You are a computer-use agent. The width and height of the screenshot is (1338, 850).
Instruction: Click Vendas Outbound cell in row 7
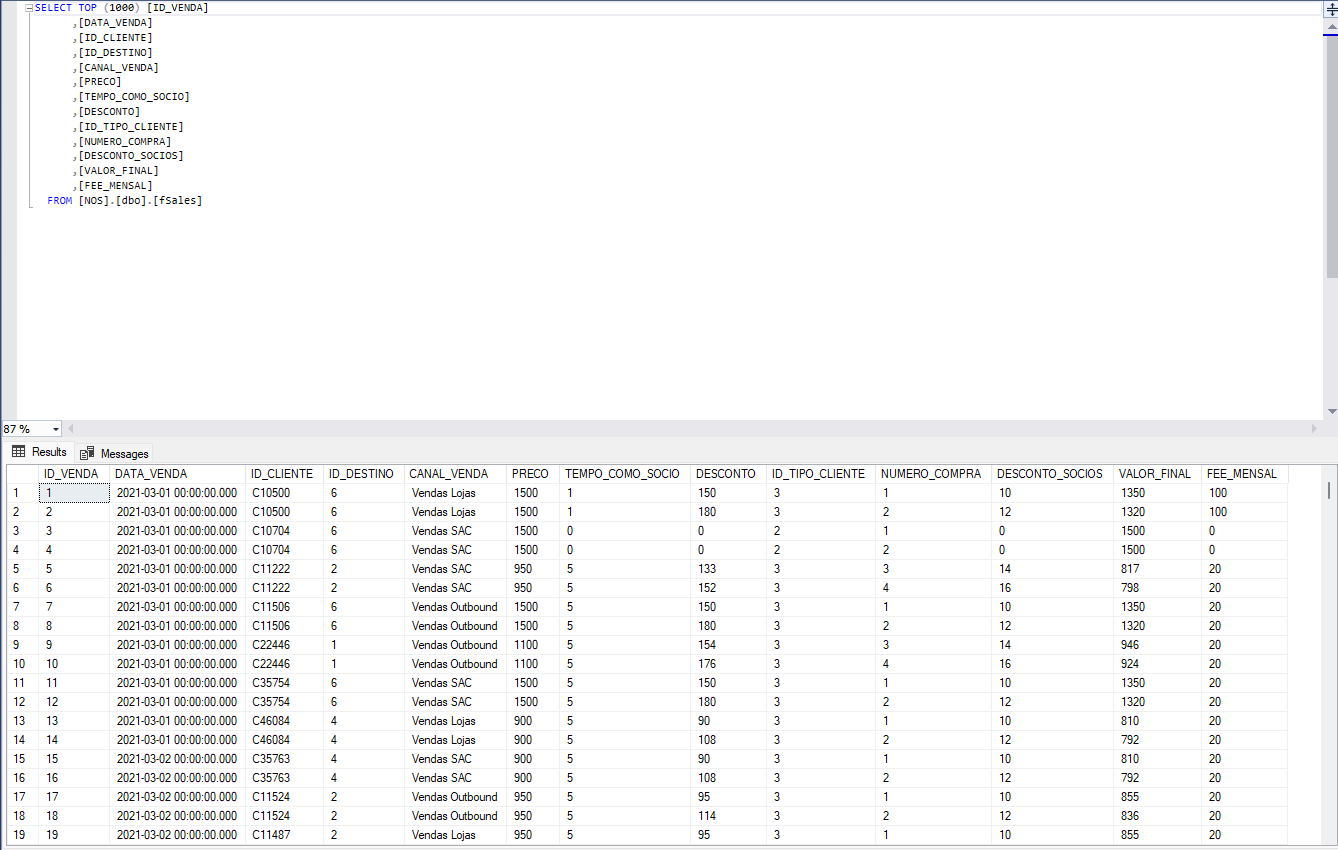click(456, 607)
